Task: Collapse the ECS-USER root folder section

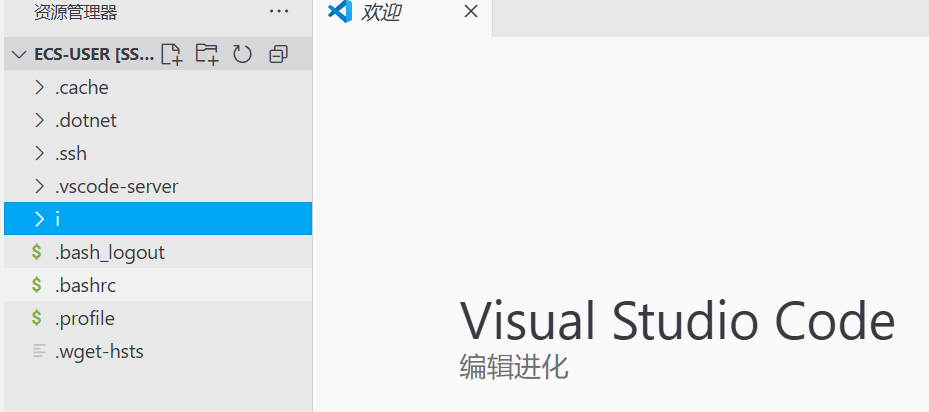Action: [19, 55]
